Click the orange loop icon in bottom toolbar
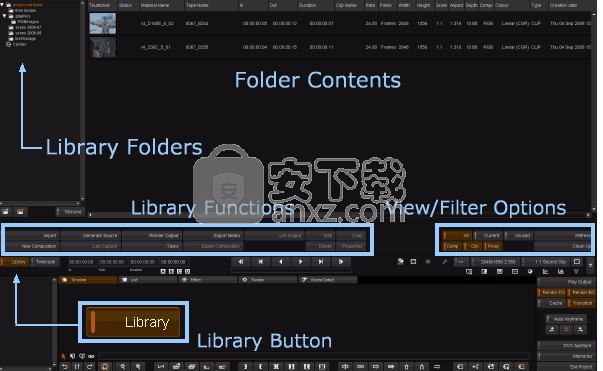 pos(105,366)
